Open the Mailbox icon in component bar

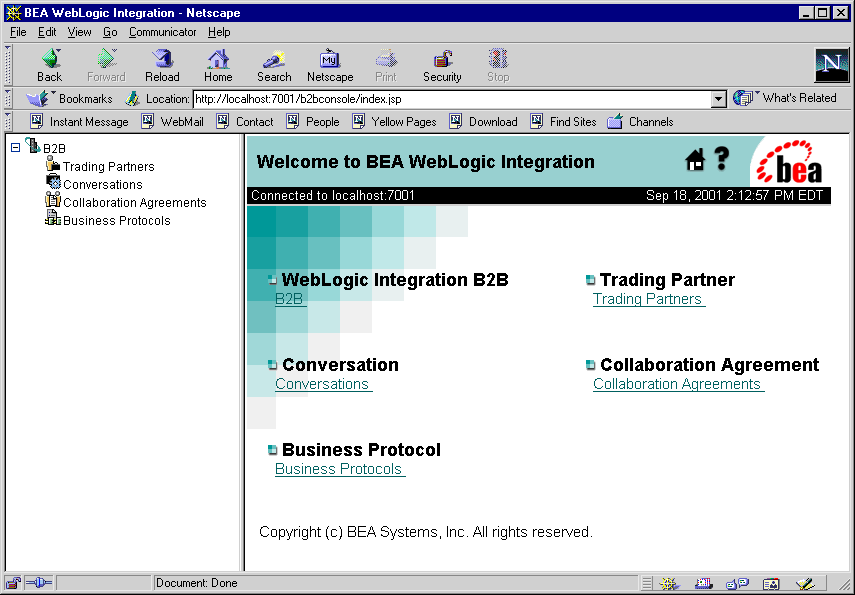click(703, 584)
